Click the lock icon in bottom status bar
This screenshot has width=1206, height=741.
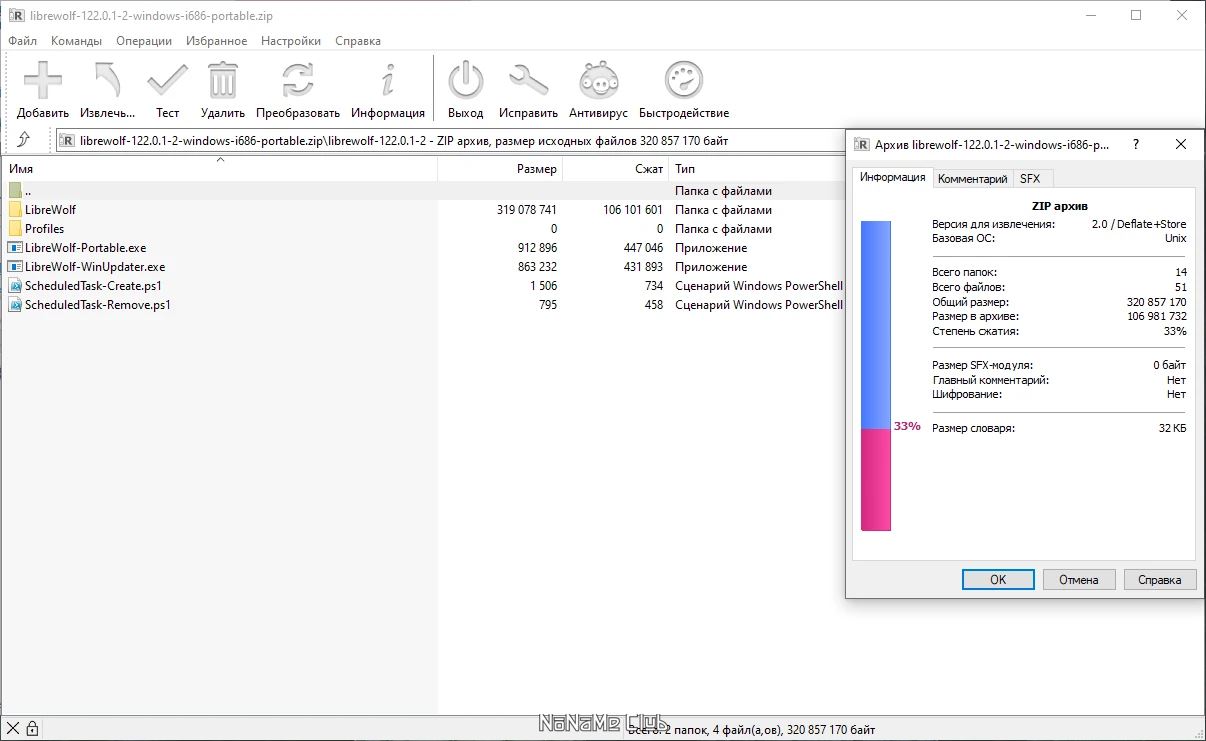(34, 728)
